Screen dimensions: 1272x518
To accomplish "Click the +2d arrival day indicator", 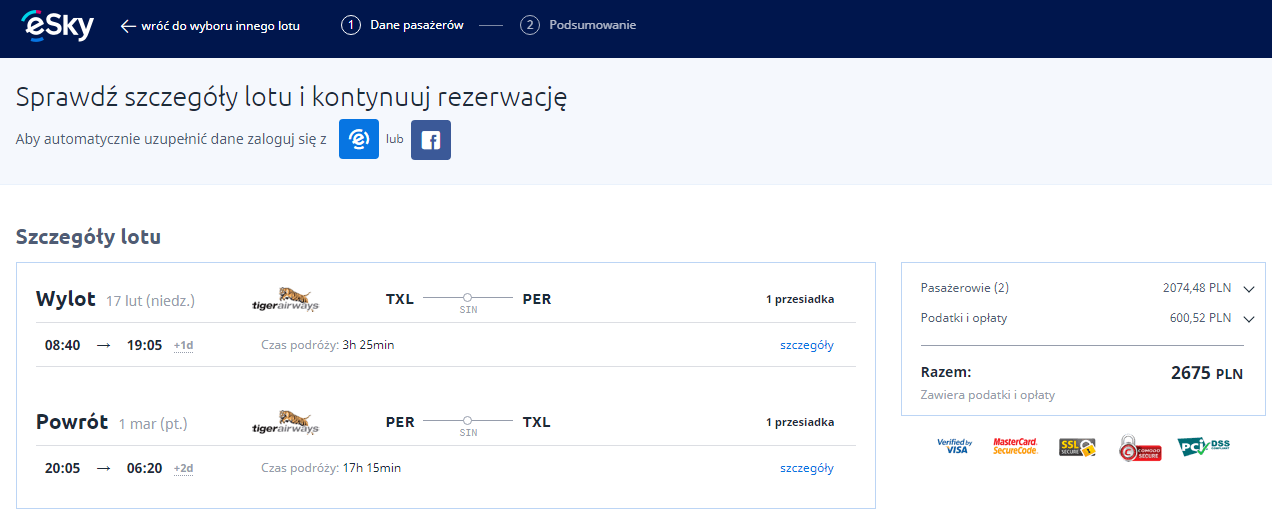I will coord(183,469).
